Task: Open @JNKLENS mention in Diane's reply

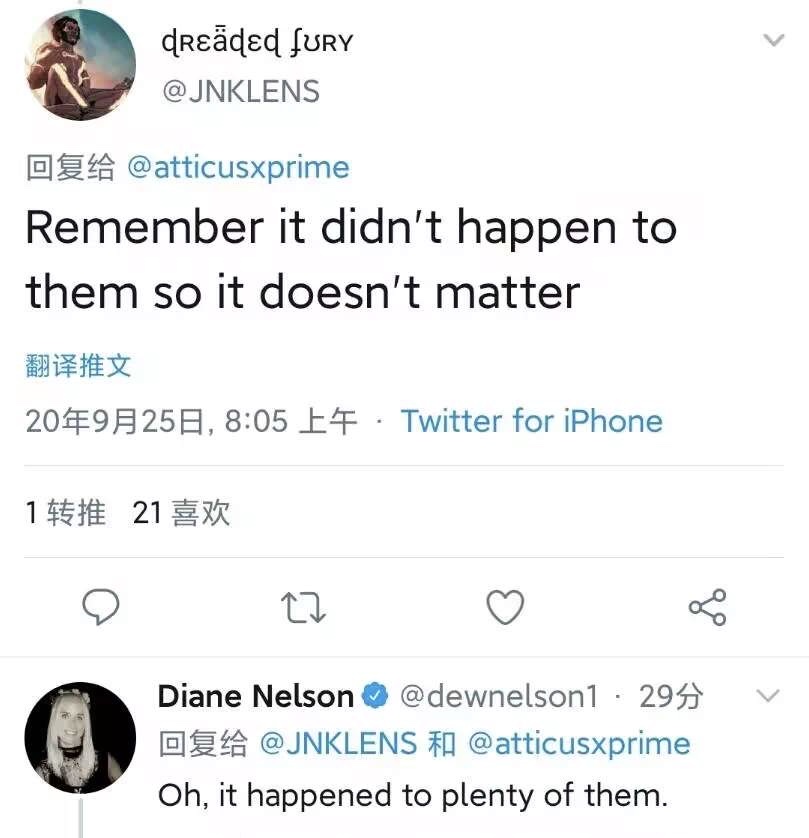Action: (338, 744)
